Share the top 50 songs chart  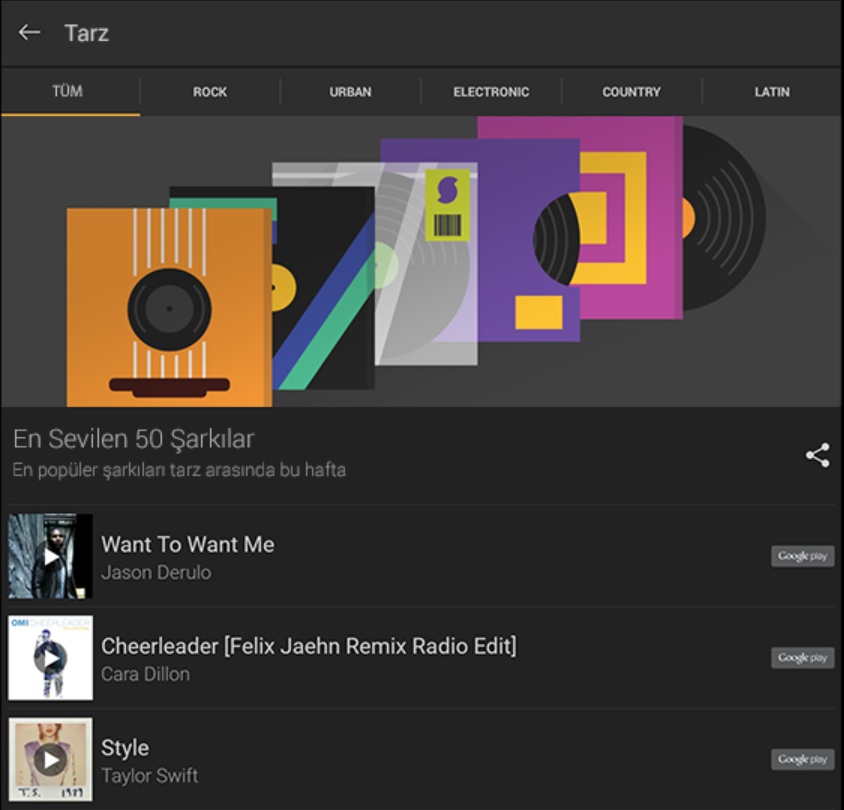point(817,455)
